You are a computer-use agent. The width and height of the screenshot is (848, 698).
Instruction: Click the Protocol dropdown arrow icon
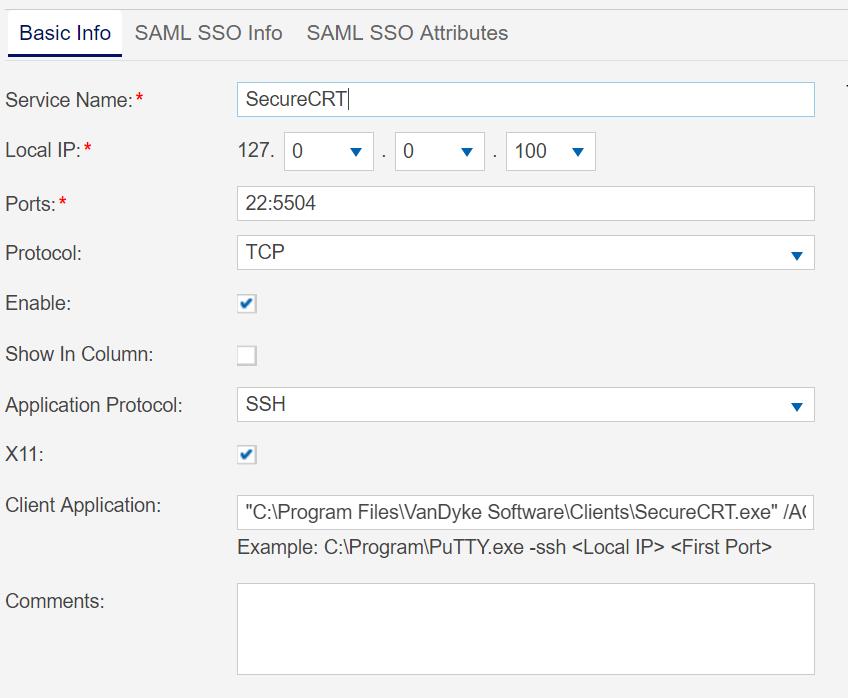tap(798, 253)
